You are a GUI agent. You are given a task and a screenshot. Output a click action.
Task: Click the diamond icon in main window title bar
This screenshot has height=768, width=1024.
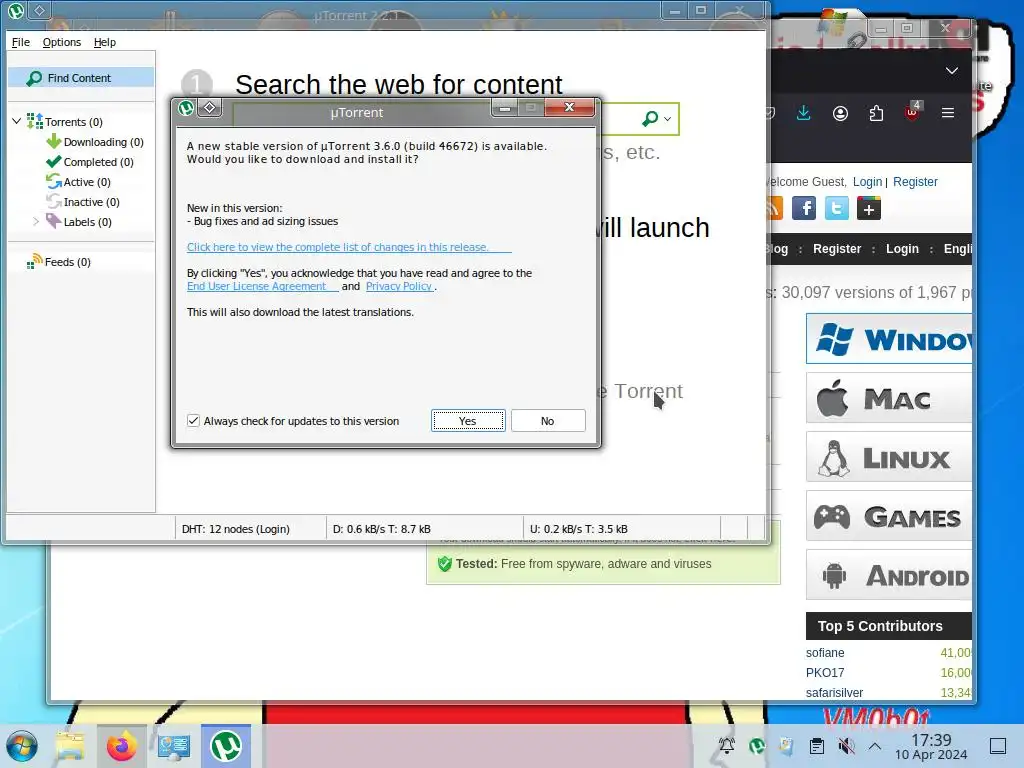(40, 10)
